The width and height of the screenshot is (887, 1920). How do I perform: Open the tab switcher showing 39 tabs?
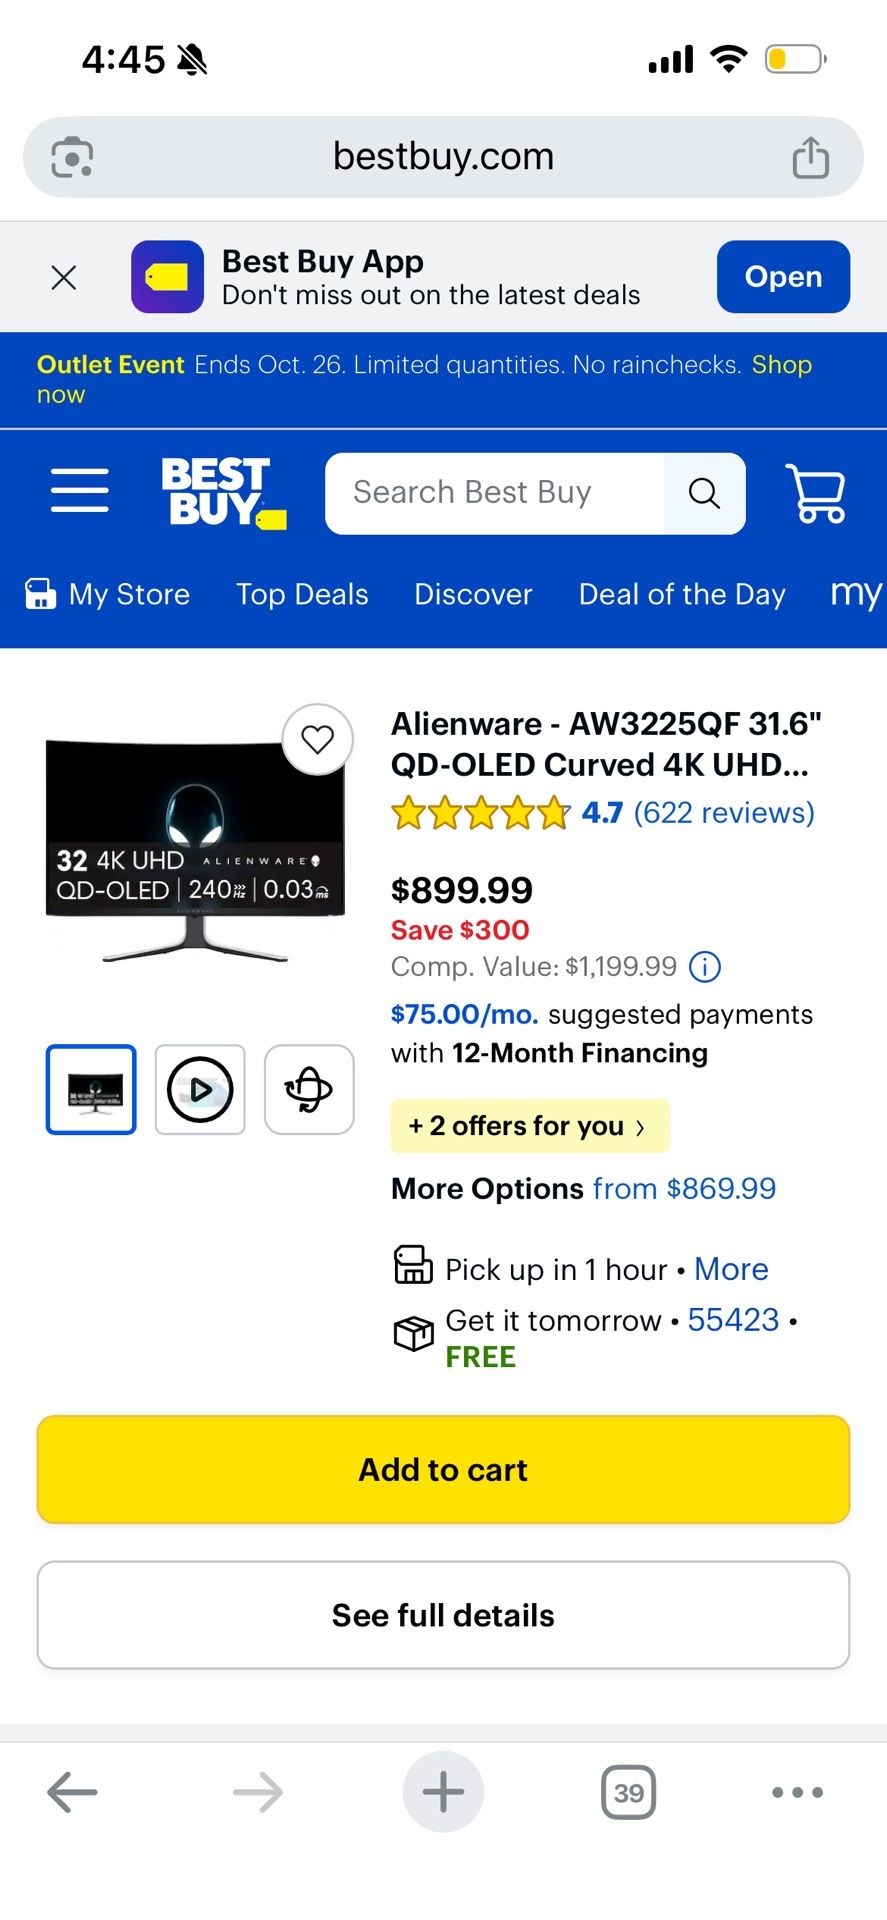(x=628, y=1792)
